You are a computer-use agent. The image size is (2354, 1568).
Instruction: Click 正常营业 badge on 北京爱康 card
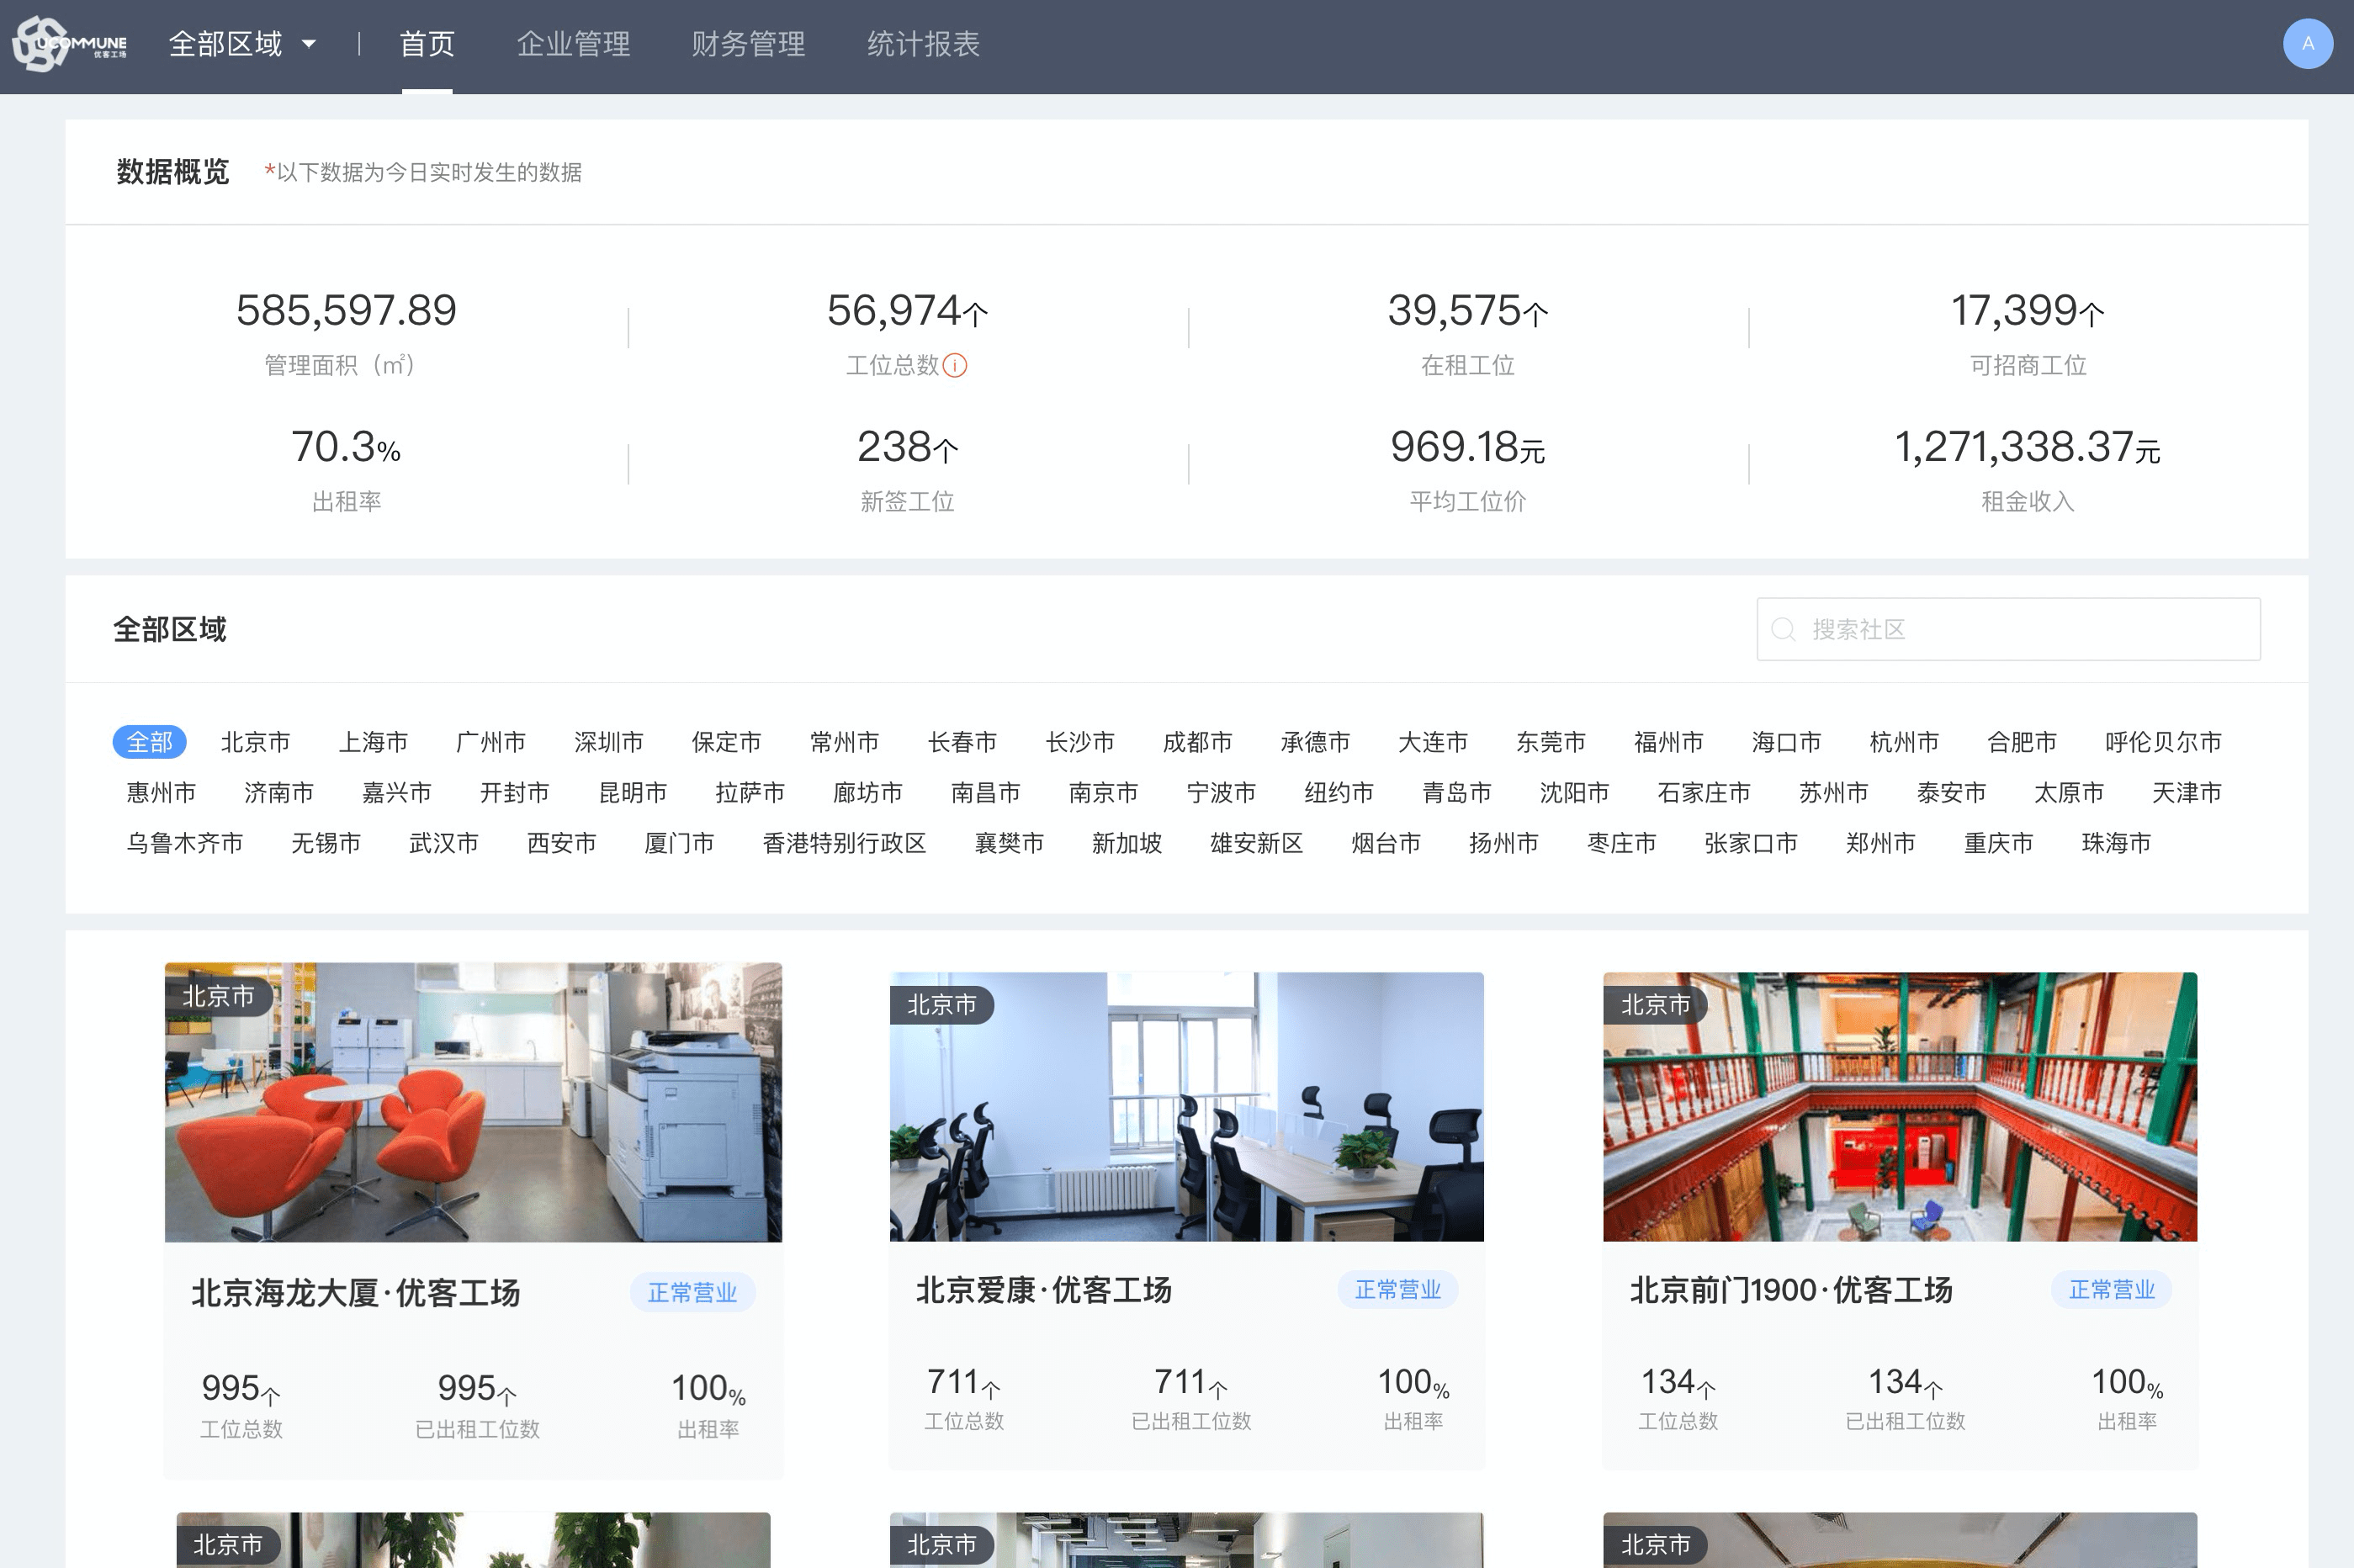[x=1398, y=1290]
